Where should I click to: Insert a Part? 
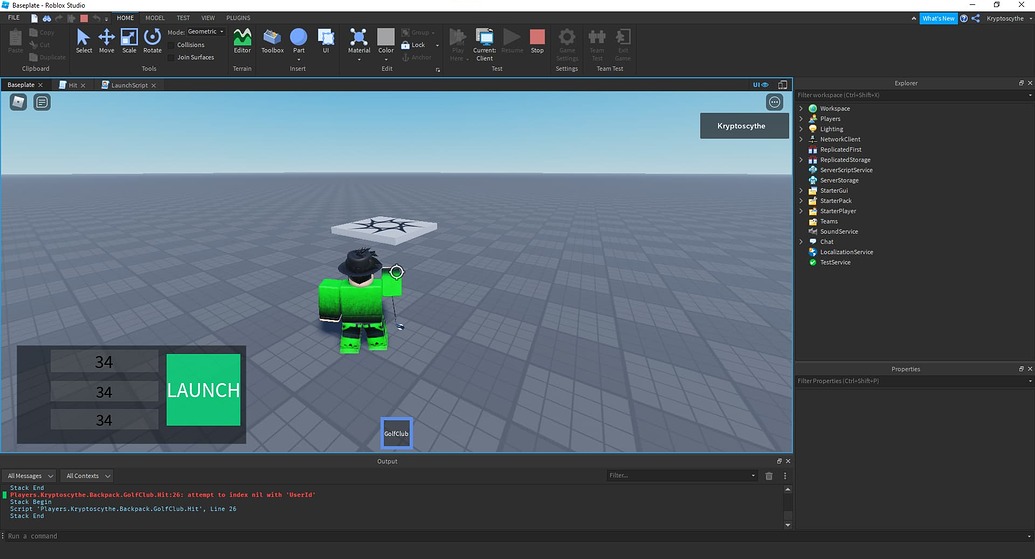click(x=298, y=41)
